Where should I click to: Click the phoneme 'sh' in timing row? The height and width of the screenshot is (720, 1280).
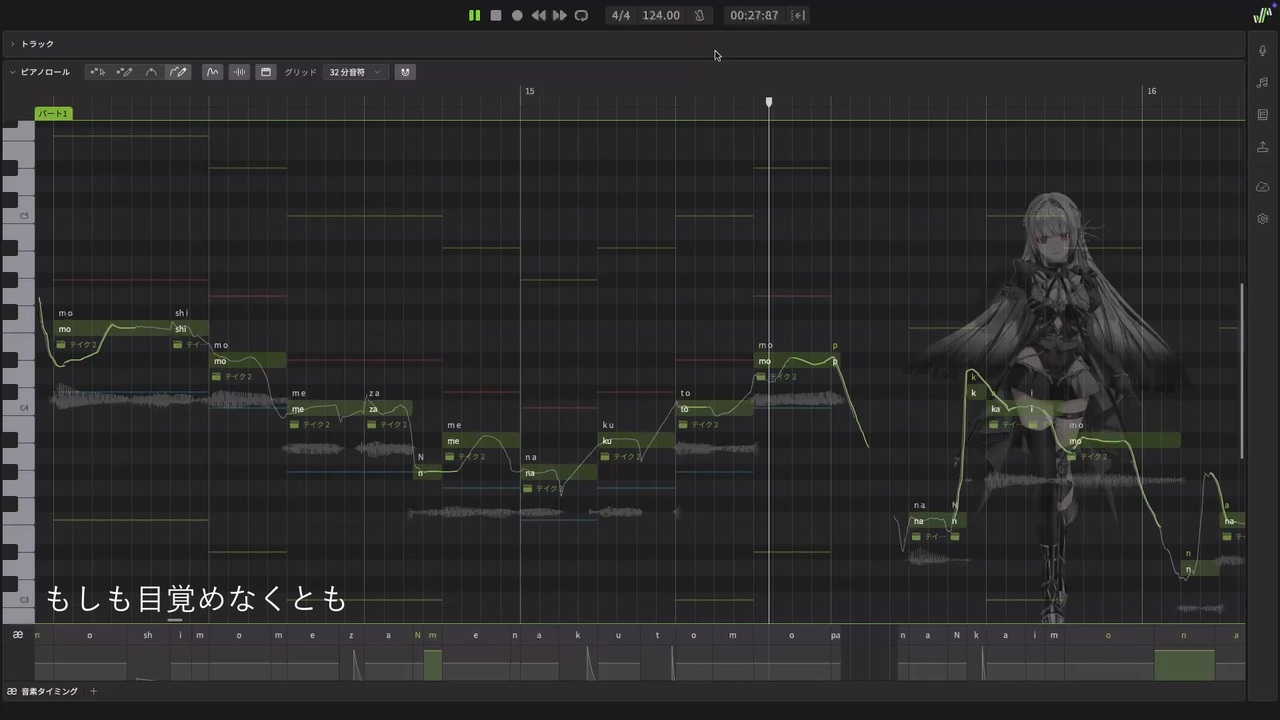148,635
